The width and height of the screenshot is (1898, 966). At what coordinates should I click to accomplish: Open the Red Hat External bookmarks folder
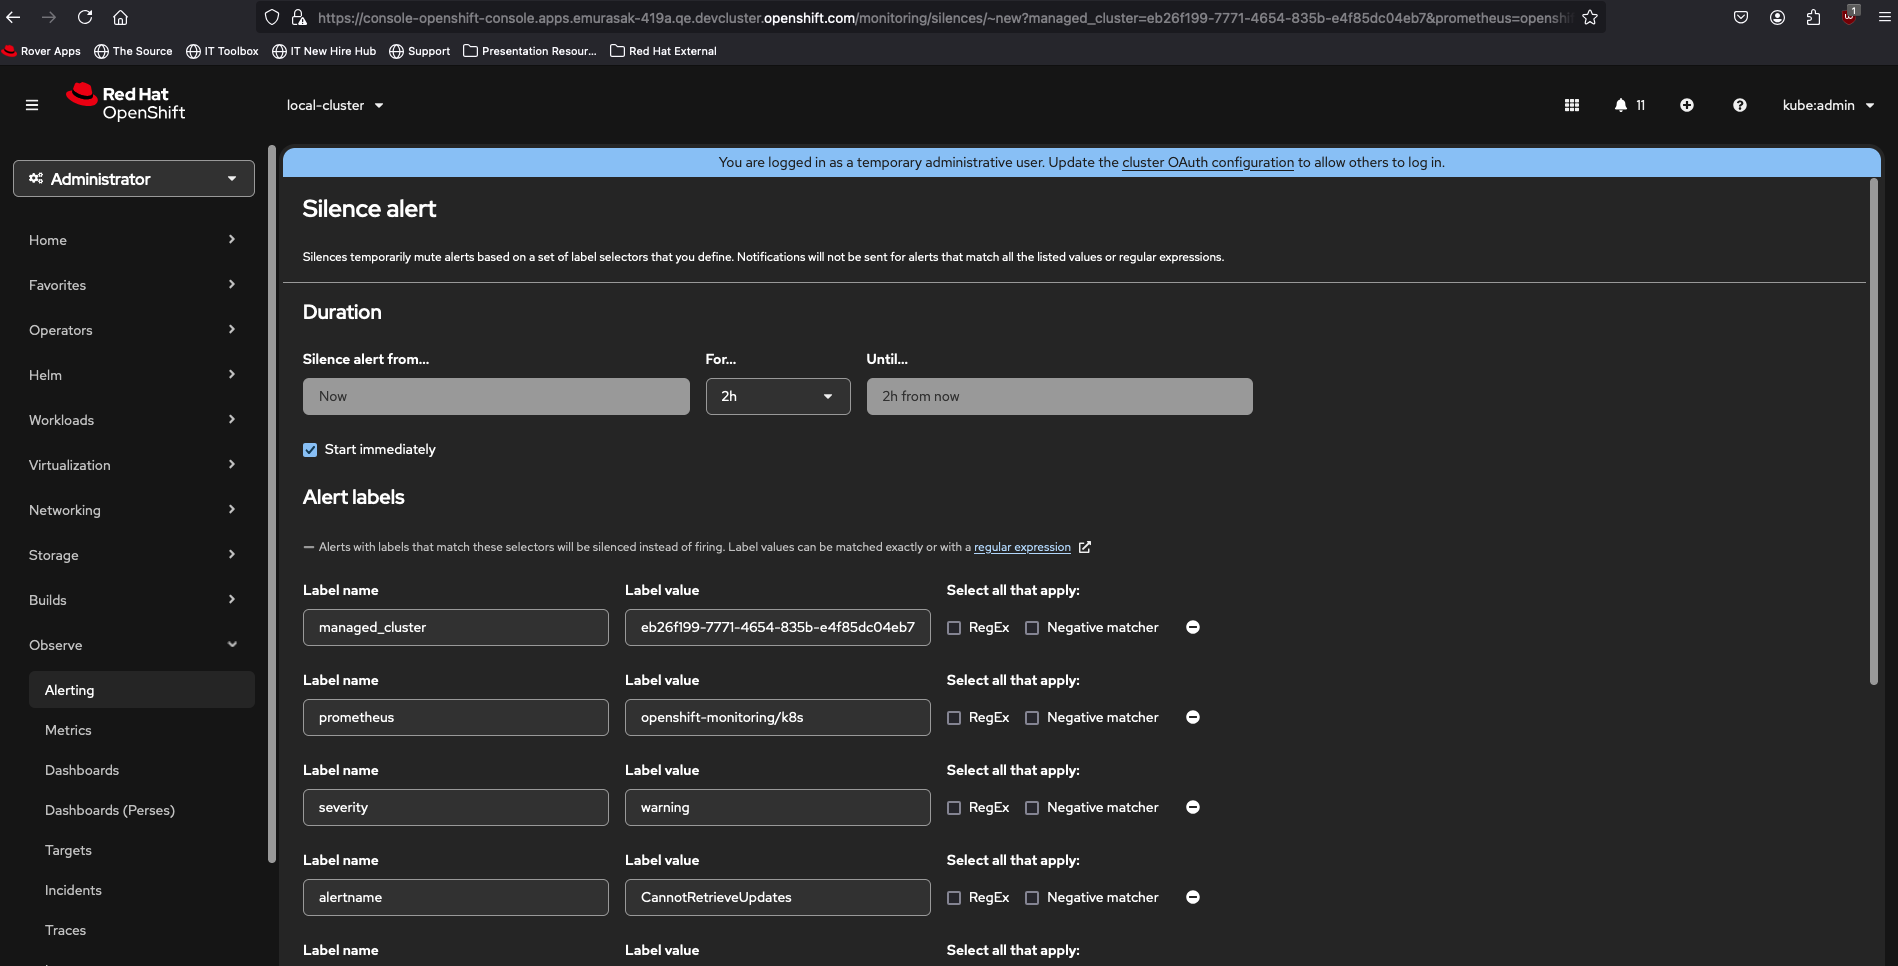pyautogui.click(x=663, y=51)
